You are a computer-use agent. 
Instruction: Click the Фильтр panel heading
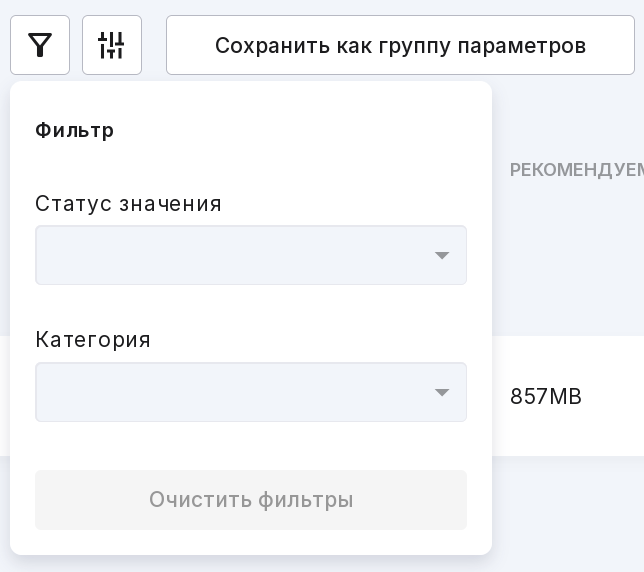click(x=74, y=131)
